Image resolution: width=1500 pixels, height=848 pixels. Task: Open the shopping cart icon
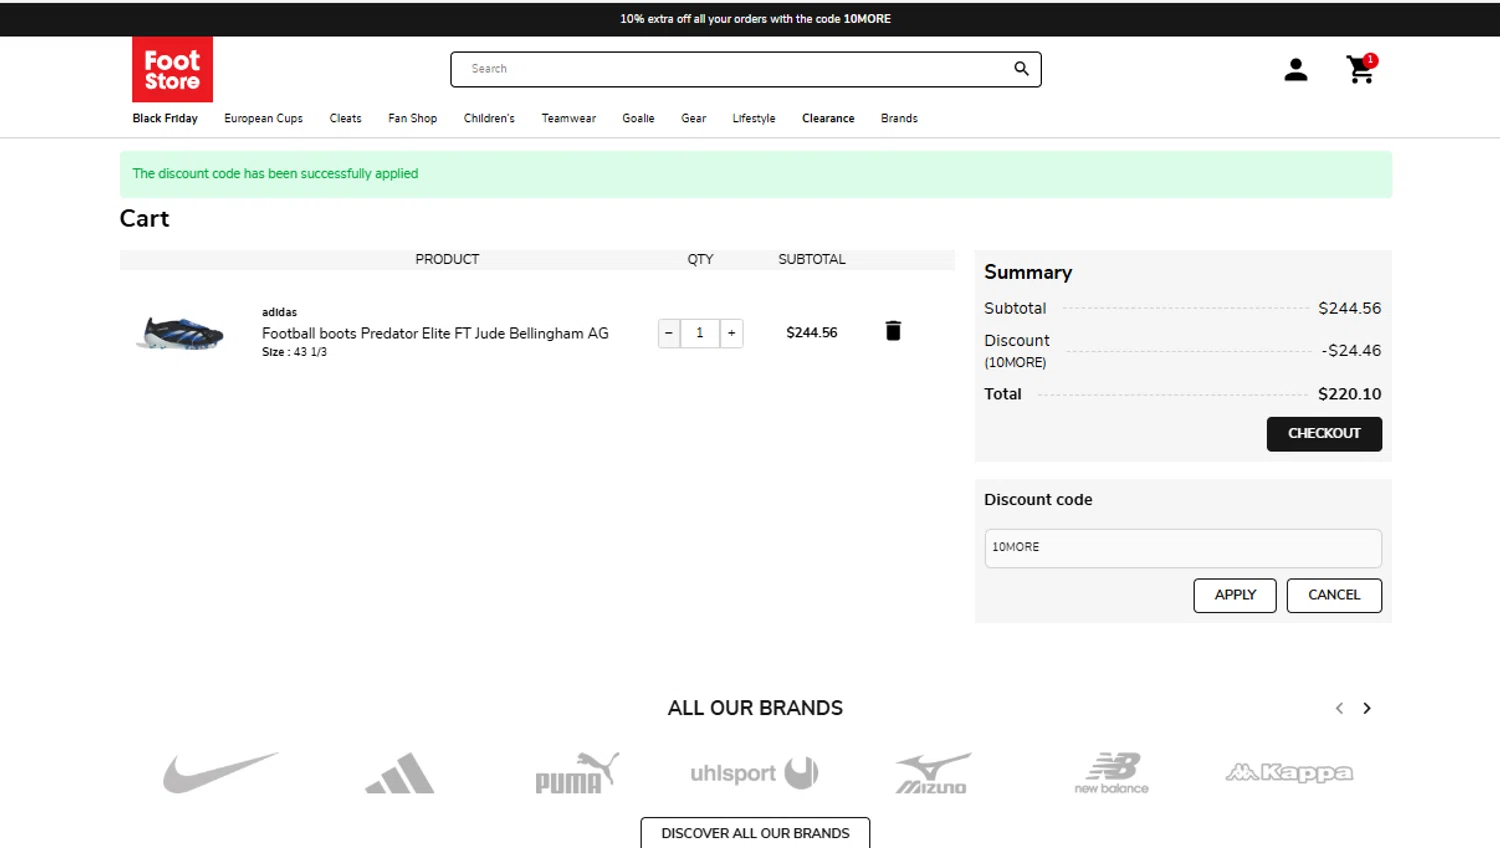pos(1361,69)
